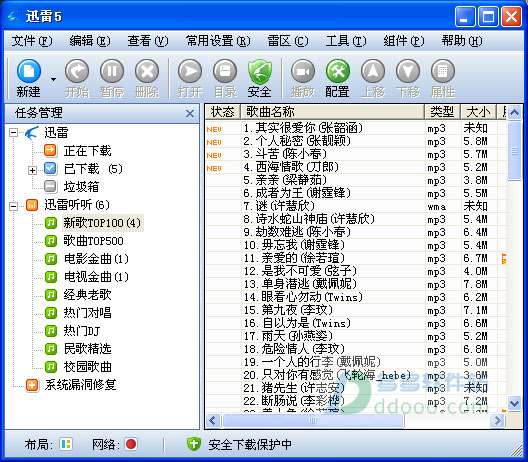The image size is (528, 462).
Task: Open the 常用设置(R) menu
Action: (x=218, y=41)
